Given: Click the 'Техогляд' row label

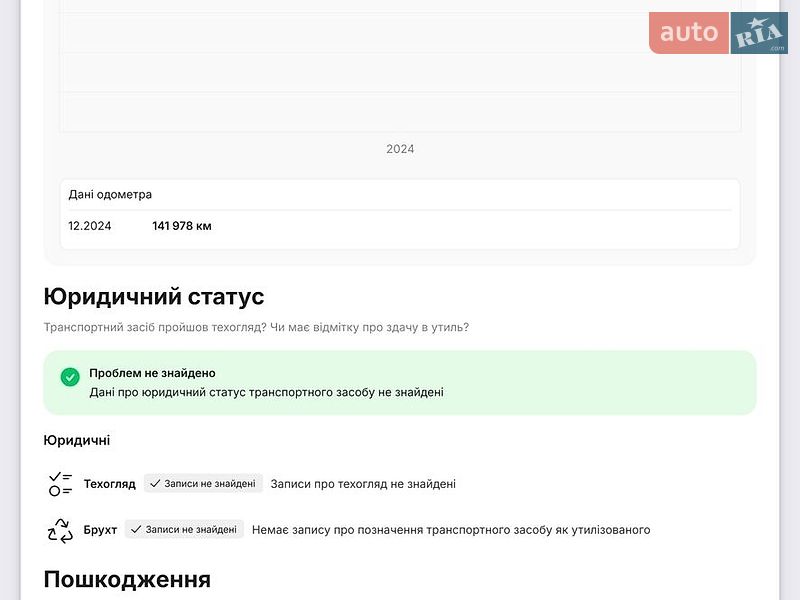Looking at the screenshot, I should pyautogui.click(x=110, y=484).
